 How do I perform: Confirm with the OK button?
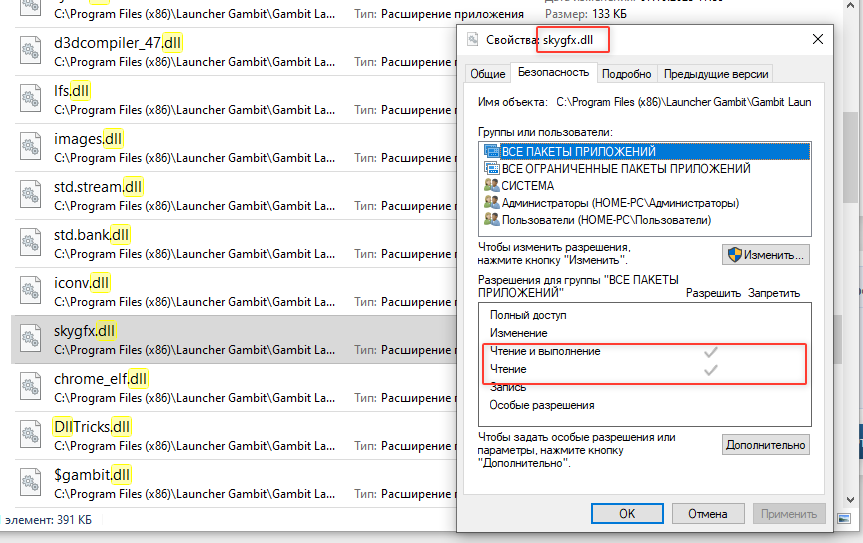pyautogui.click(x=627, y=513)
